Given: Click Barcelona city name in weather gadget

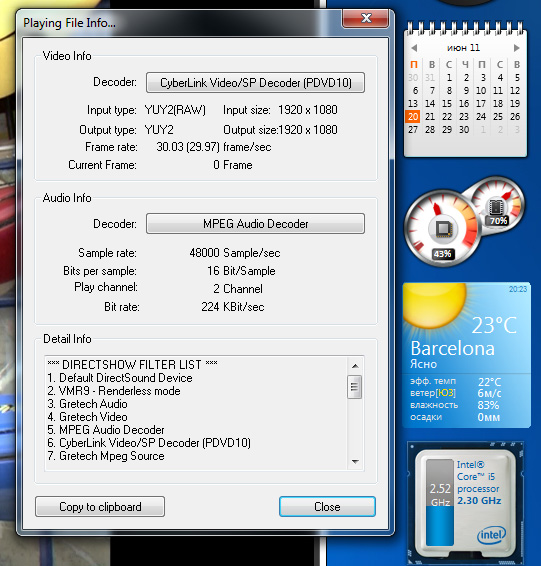Looking at the screenshot, I should (453, 348).
